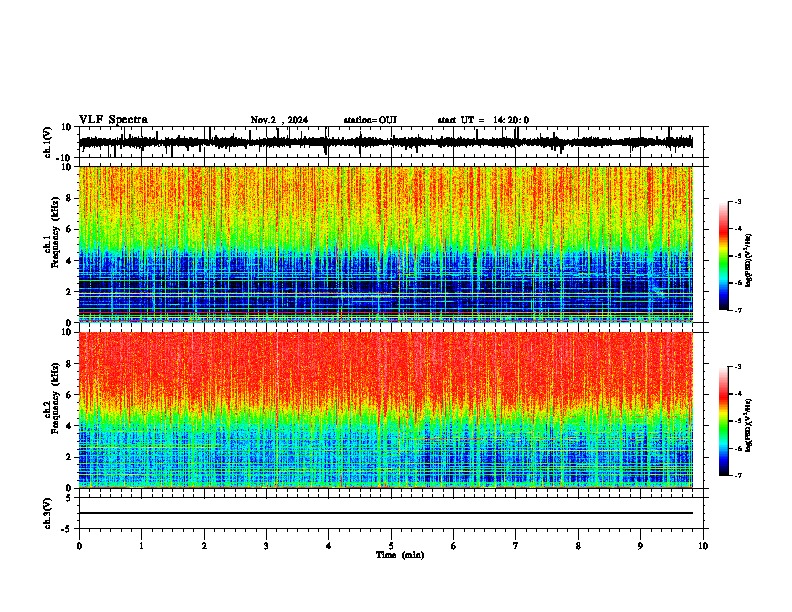This screenshot has height=612, width=792.
Task: Click inside the ch.1 spectrogram panel
Action: (x=386, y=244)
